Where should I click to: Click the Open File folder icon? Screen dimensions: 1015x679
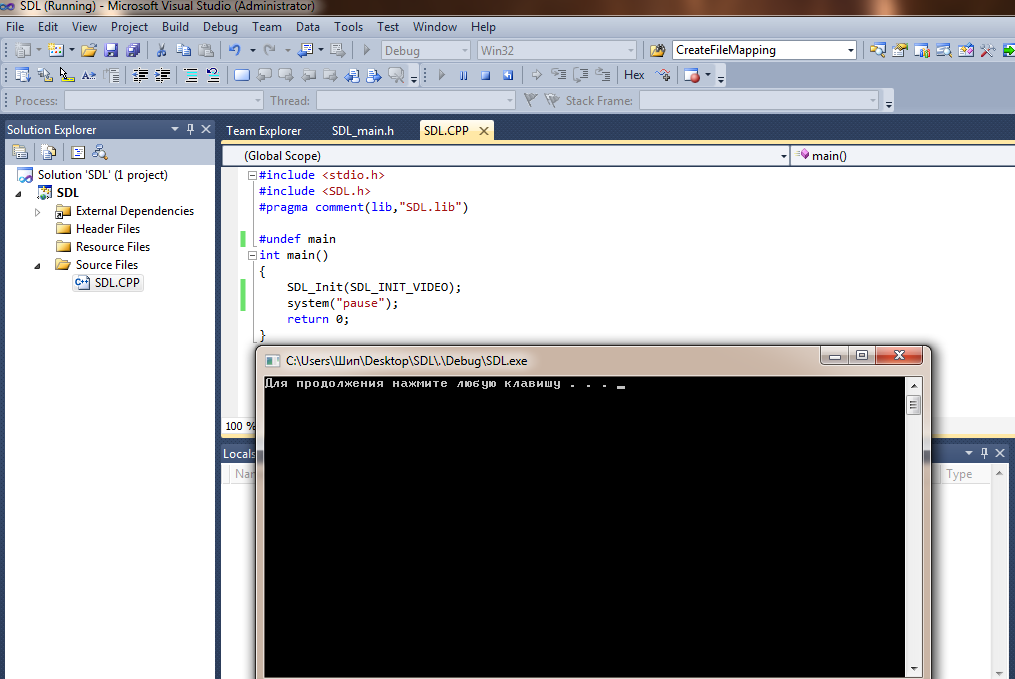click(x=89, y=50)
